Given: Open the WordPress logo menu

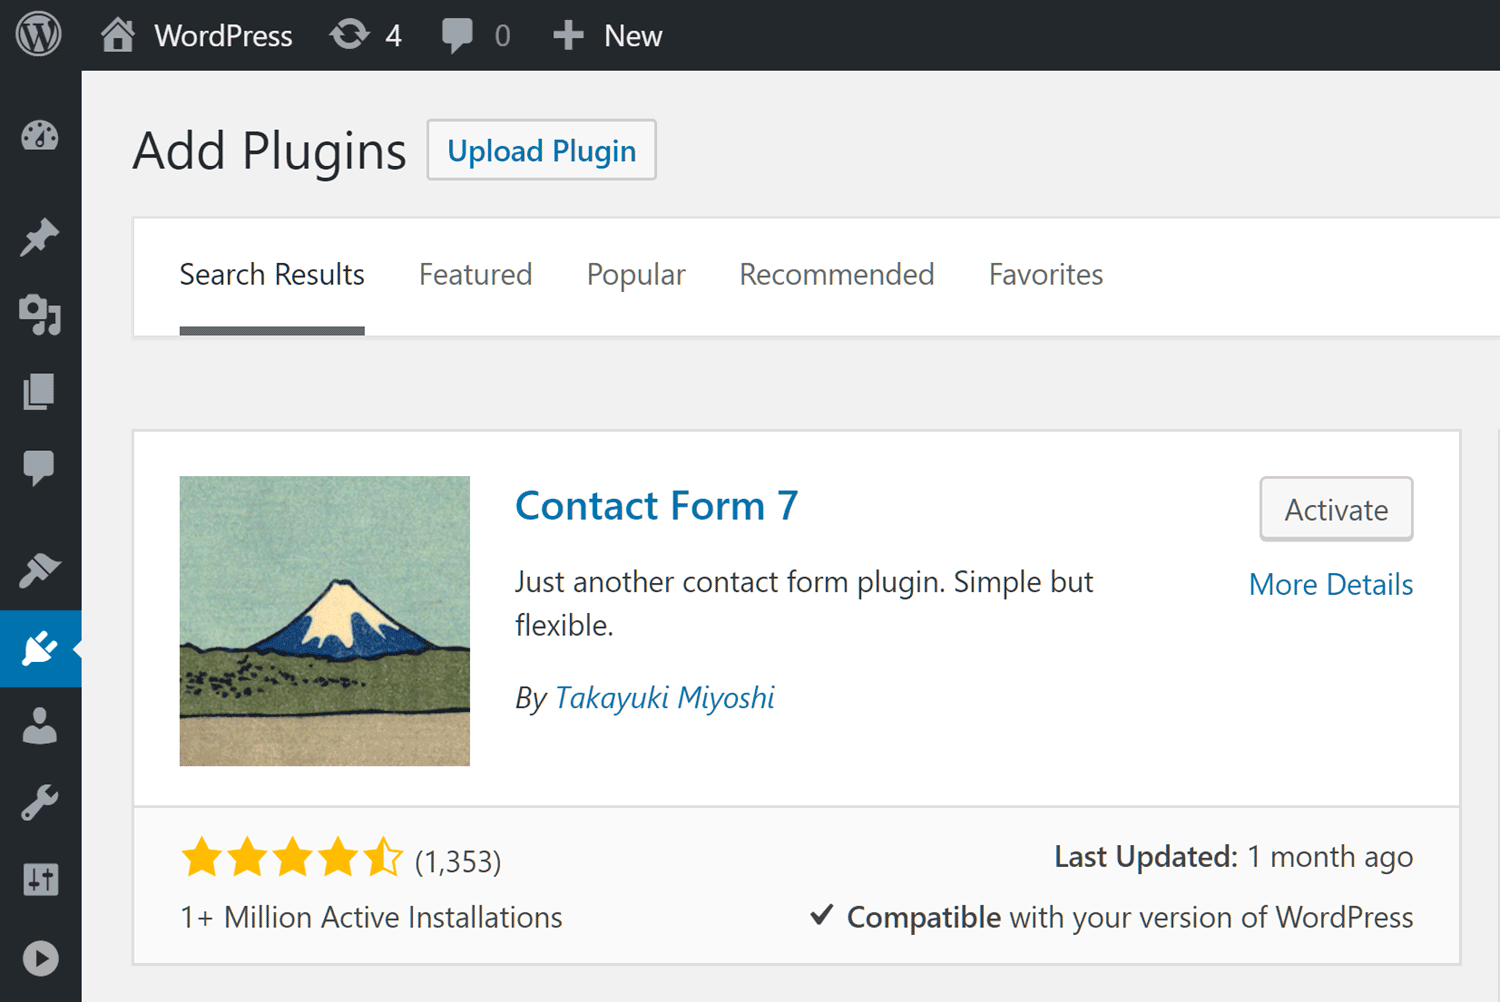Looking at the screenshot, I should [39, 34].
